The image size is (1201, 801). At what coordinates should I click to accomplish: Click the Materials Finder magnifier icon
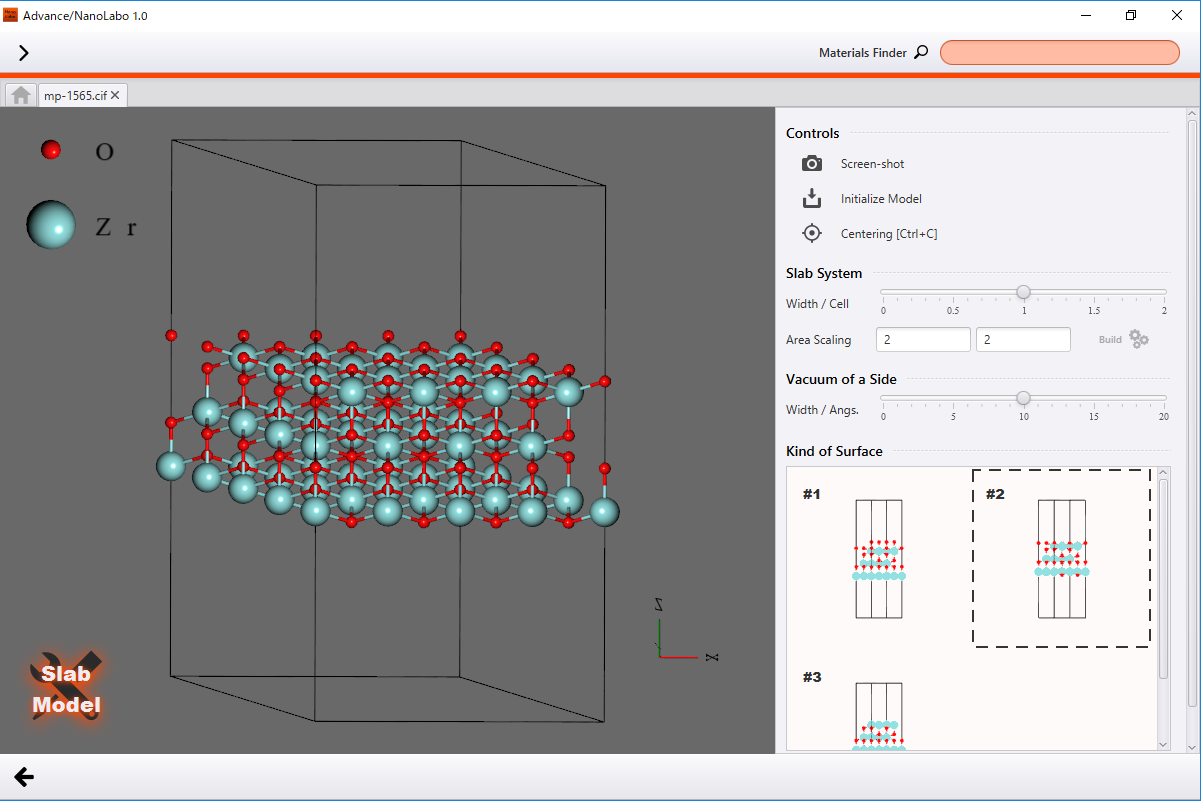[921, 52]
